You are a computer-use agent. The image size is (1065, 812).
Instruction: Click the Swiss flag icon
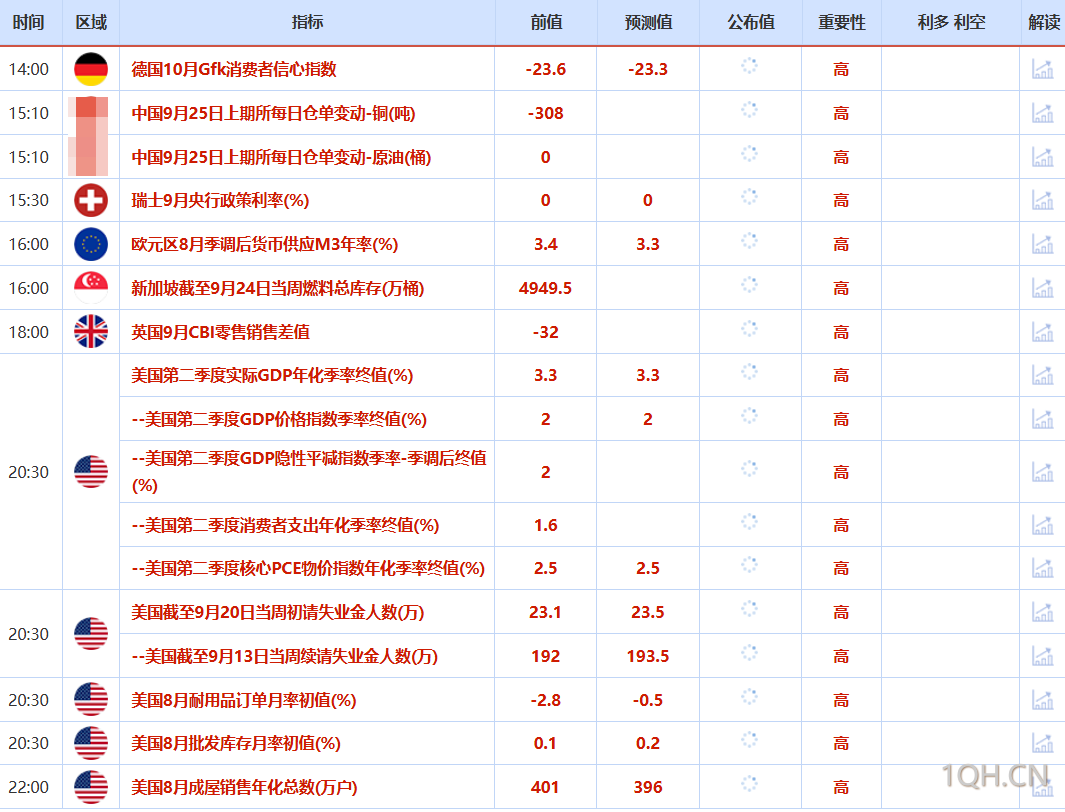(x=90, y=200)
